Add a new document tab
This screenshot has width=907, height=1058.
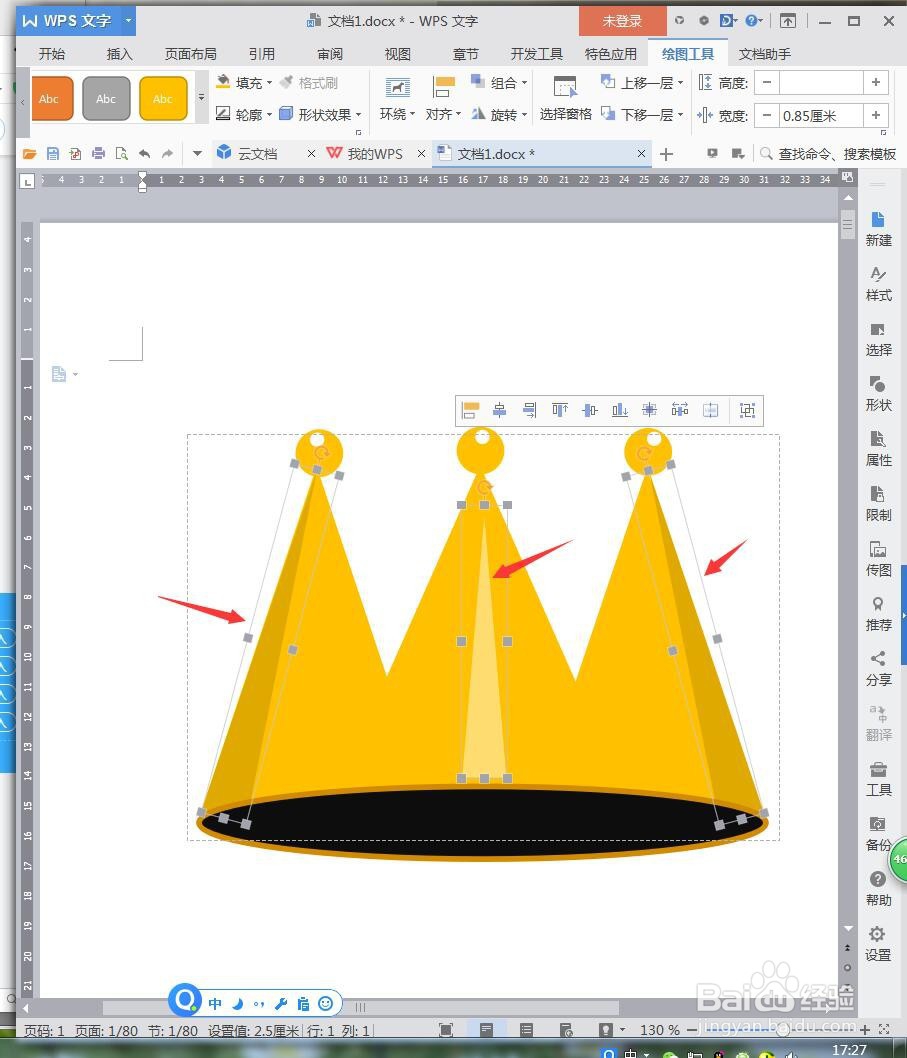[x=666, y=155]
